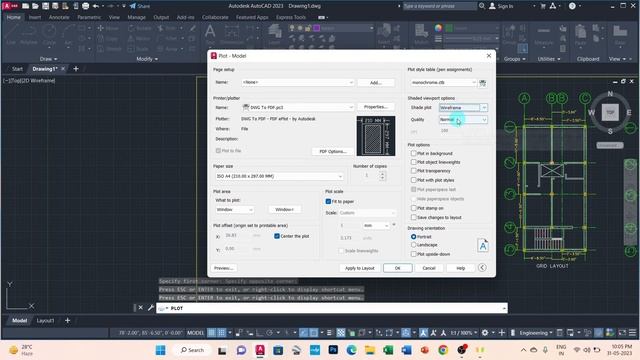Screen dimensions: 640x360
Task: Open the Engineering units dropdown in status bar
Action: pyautogui.click(x=536, y=333)
